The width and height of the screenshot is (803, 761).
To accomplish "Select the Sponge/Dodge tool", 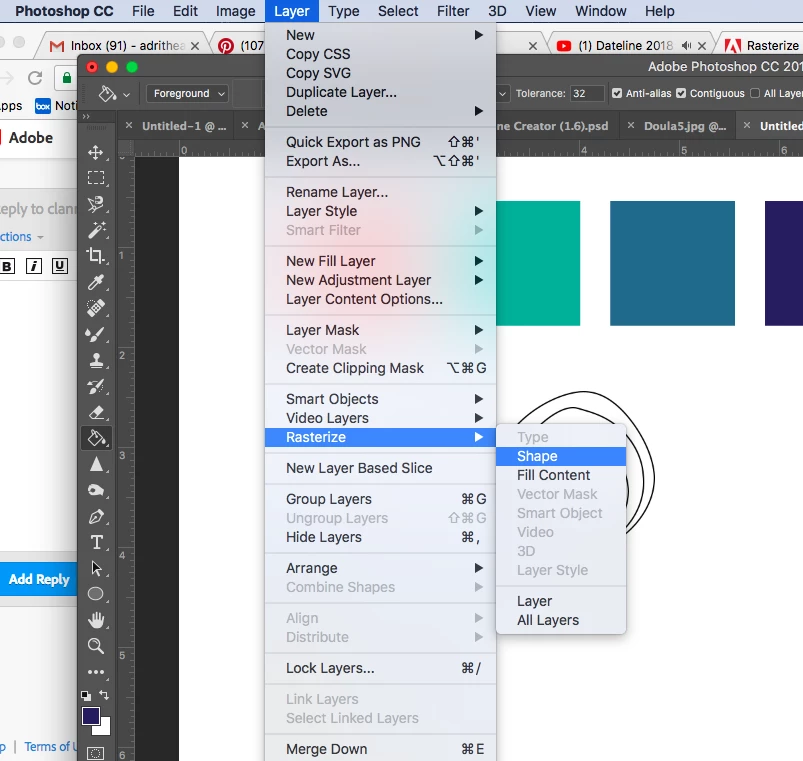I will [96, 491].
